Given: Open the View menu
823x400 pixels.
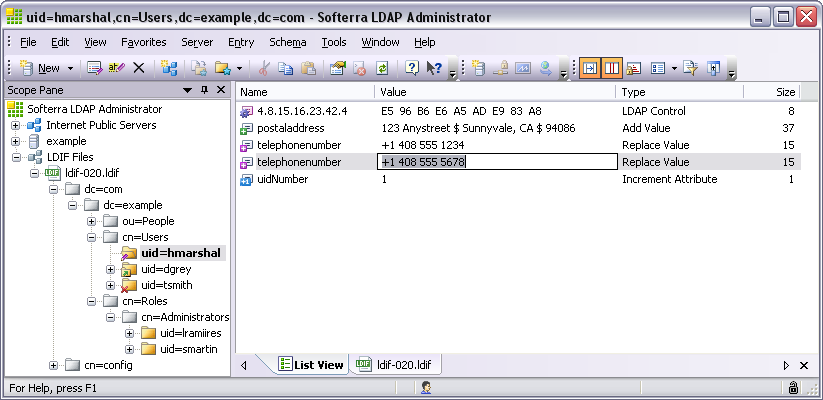Looking at the screenshot, I should 95,42.
